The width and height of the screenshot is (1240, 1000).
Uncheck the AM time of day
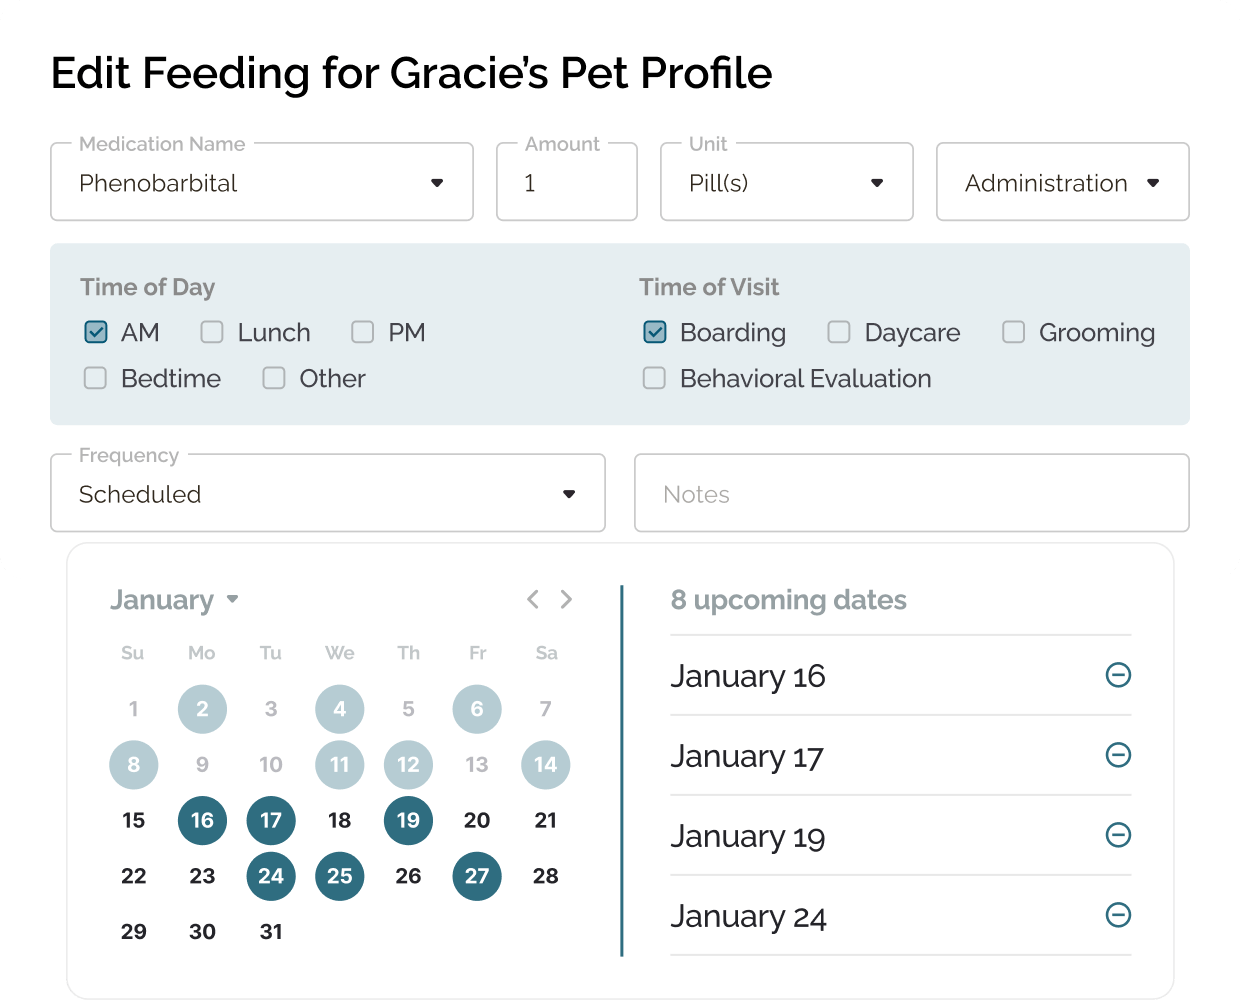[x=96, y=332]
